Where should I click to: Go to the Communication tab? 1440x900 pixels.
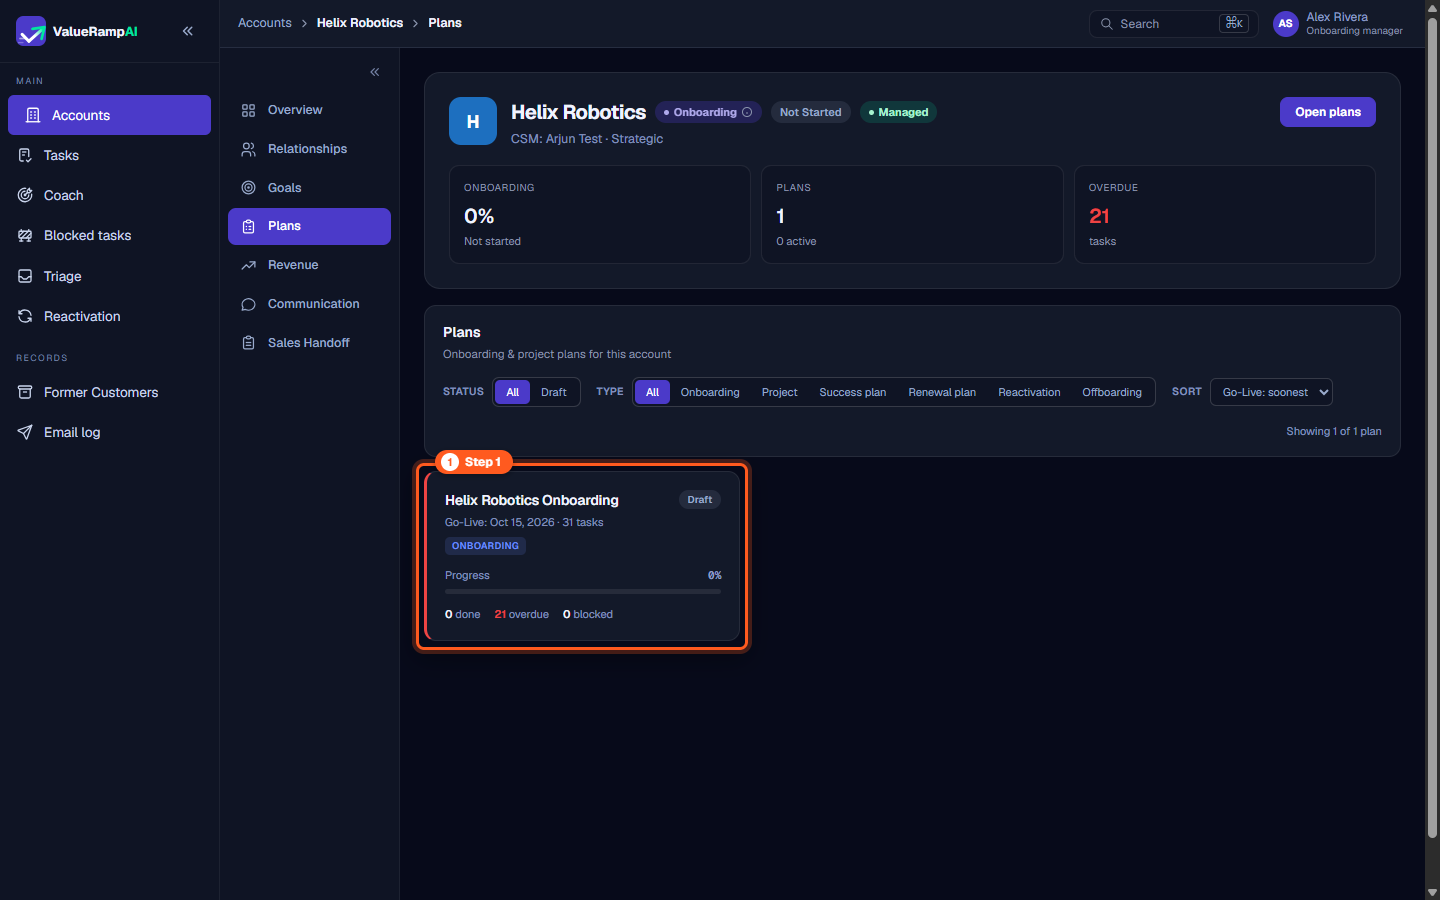[309, 304]
